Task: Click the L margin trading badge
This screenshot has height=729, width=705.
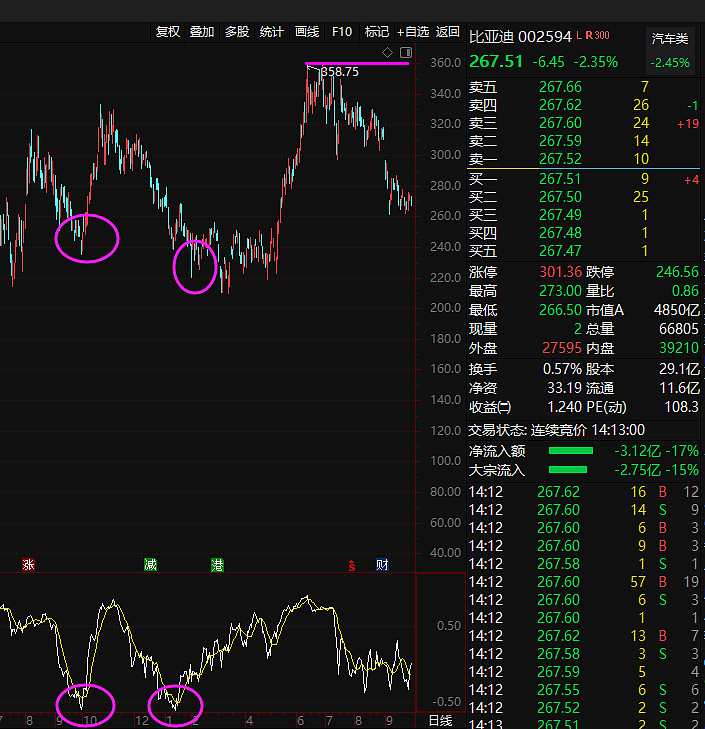Action: [x=579, y=35]
